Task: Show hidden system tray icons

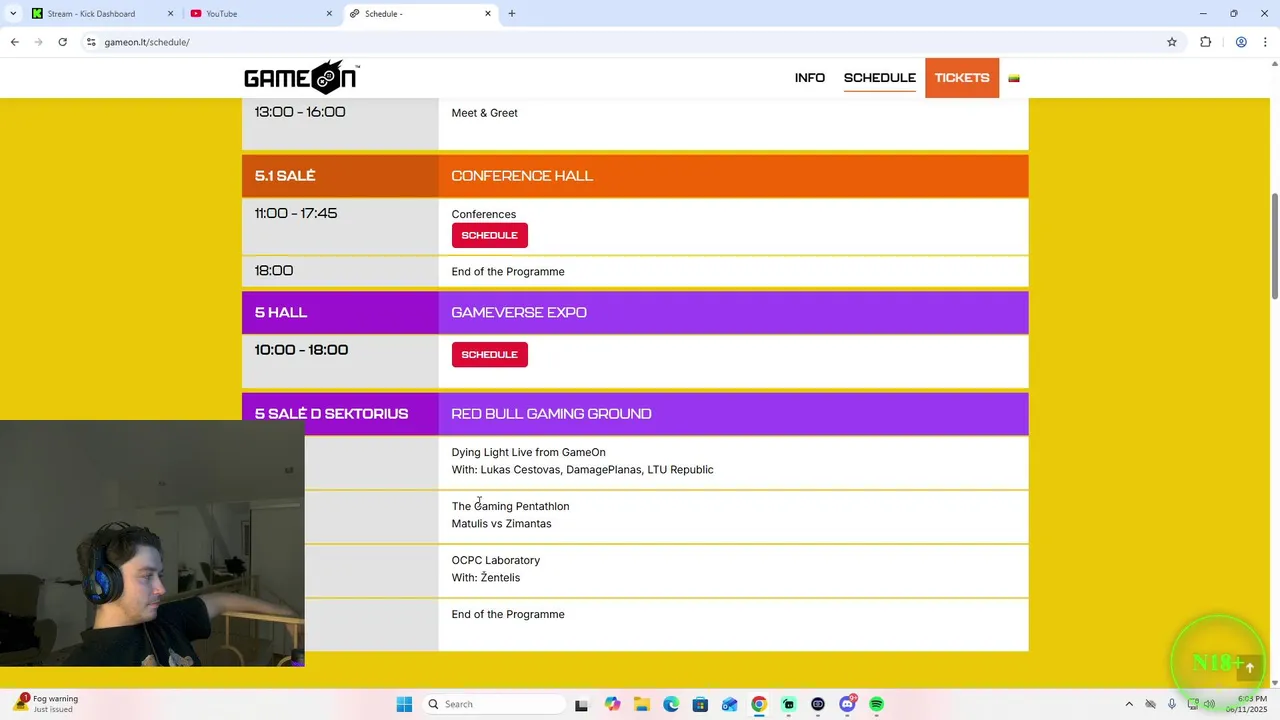Action: pyautogui.click(x=1129, y=704)
